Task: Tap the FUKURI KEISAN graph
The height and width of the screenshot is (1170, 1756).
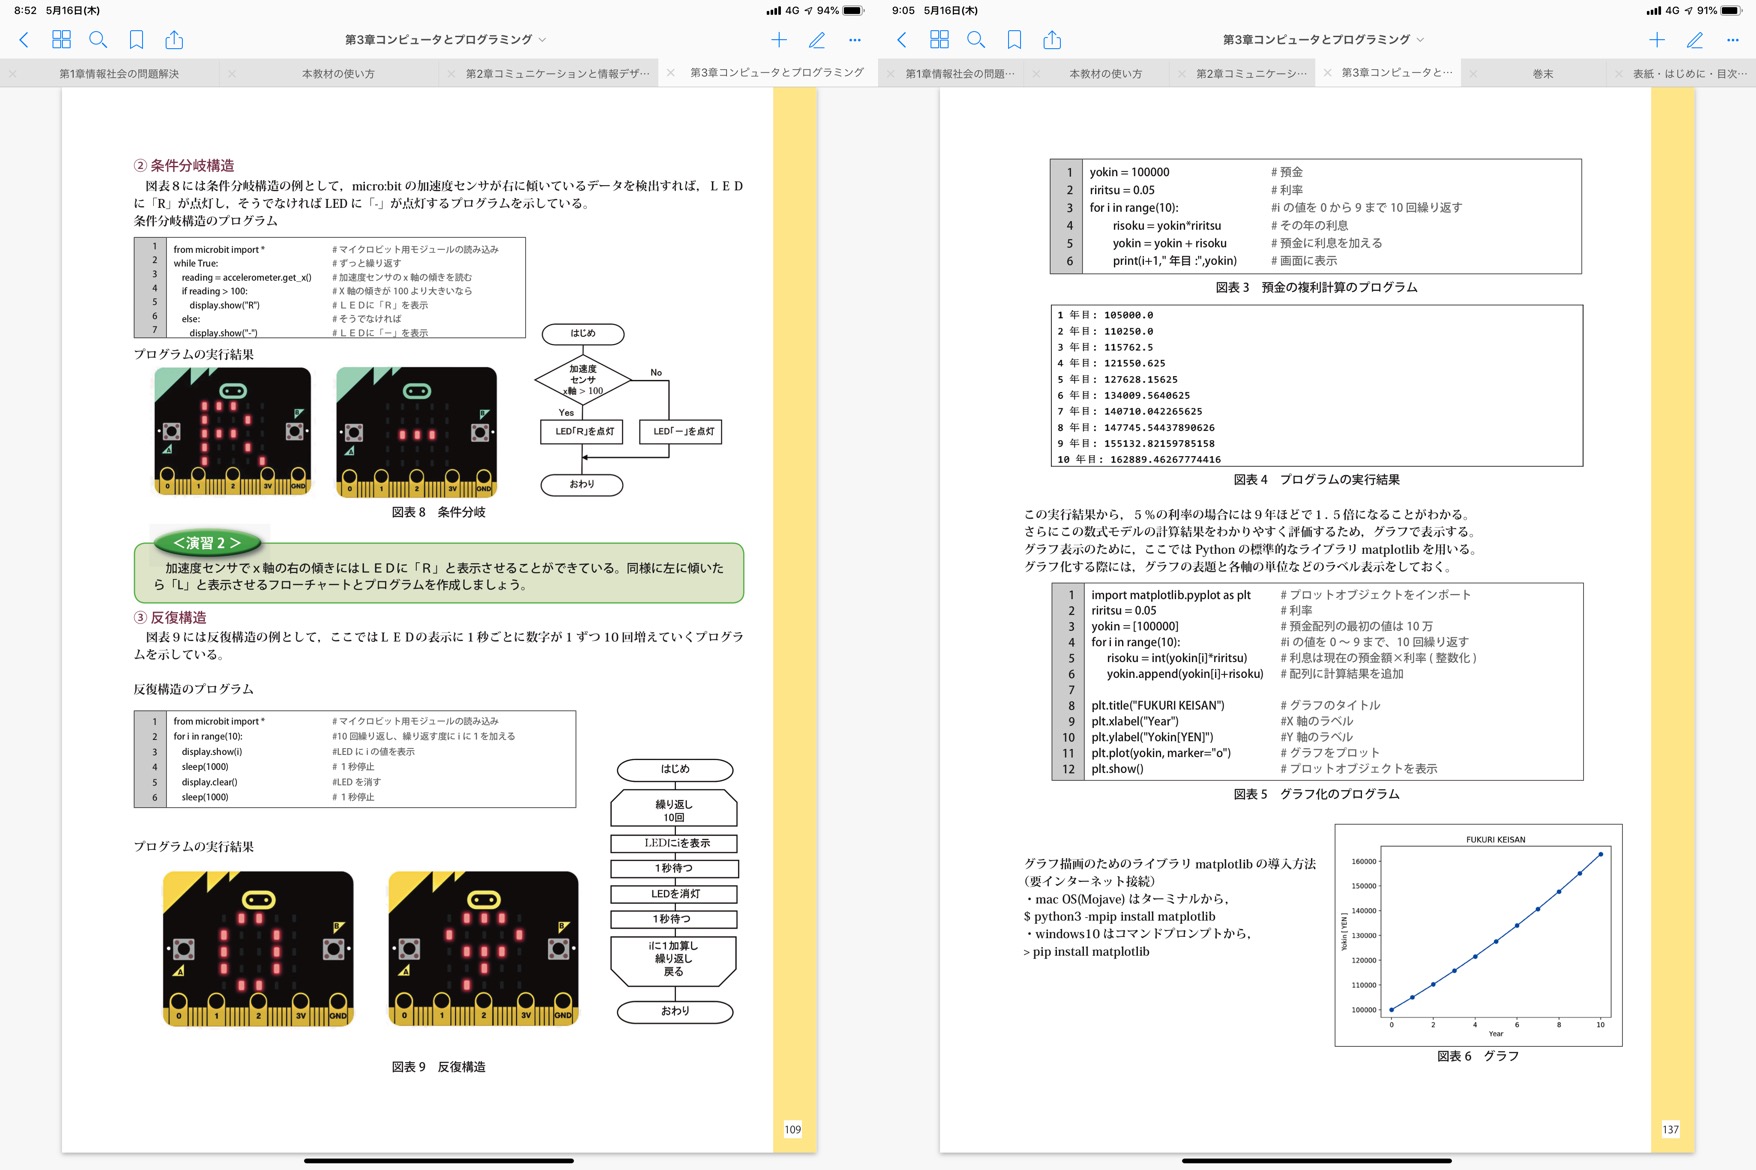Action: tap(1478, 935)
